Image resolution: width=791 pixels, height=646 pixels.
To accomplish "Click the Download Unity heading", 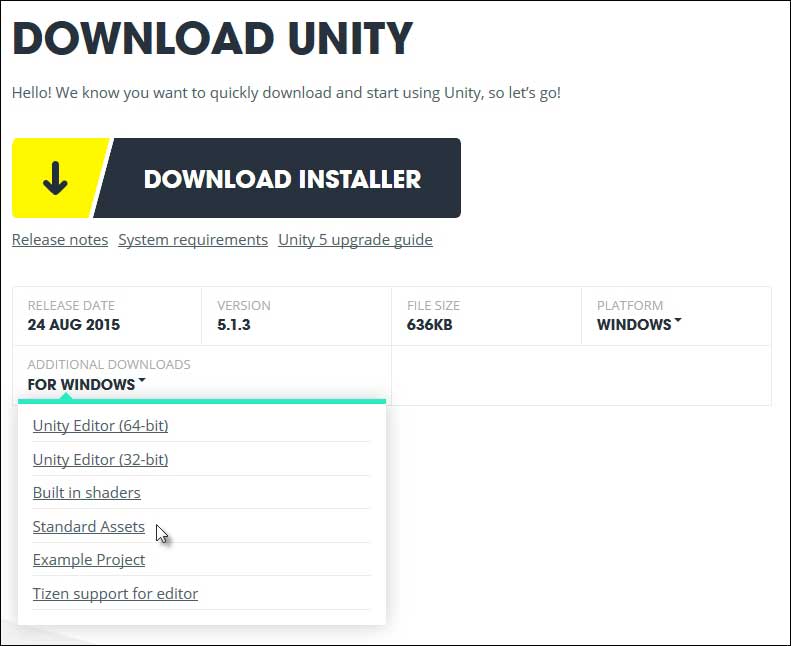I will 212,38.
